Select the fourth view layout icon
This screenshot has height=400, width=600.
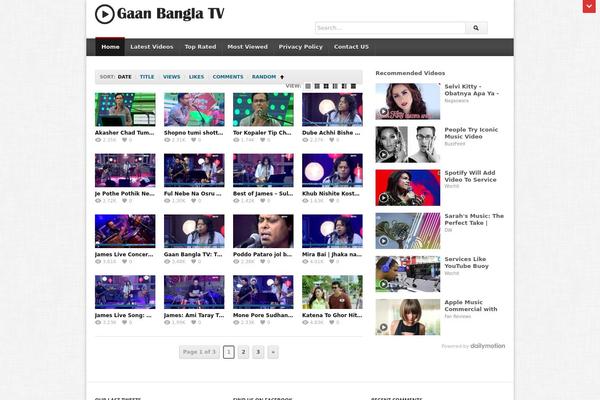(335, 86)
